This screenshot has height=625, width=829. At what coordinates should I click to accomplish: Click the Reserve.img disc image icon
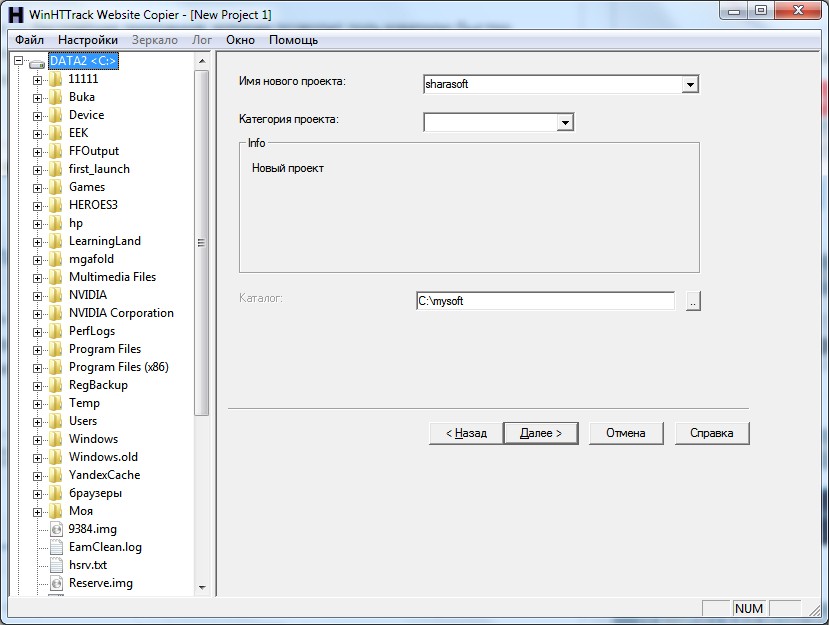tap(57, 583)
